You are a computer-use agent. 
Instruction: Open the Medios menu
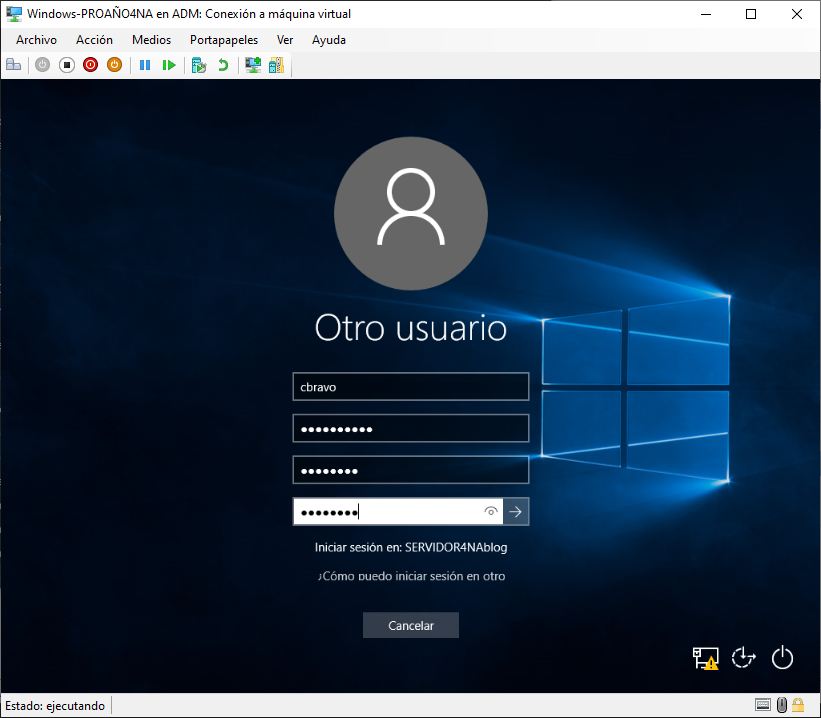[151, 40]
